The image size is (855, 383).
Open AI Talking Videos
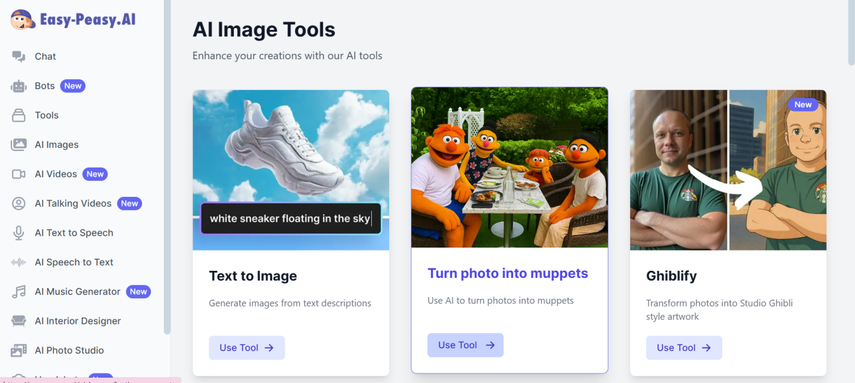coord(73,204)
